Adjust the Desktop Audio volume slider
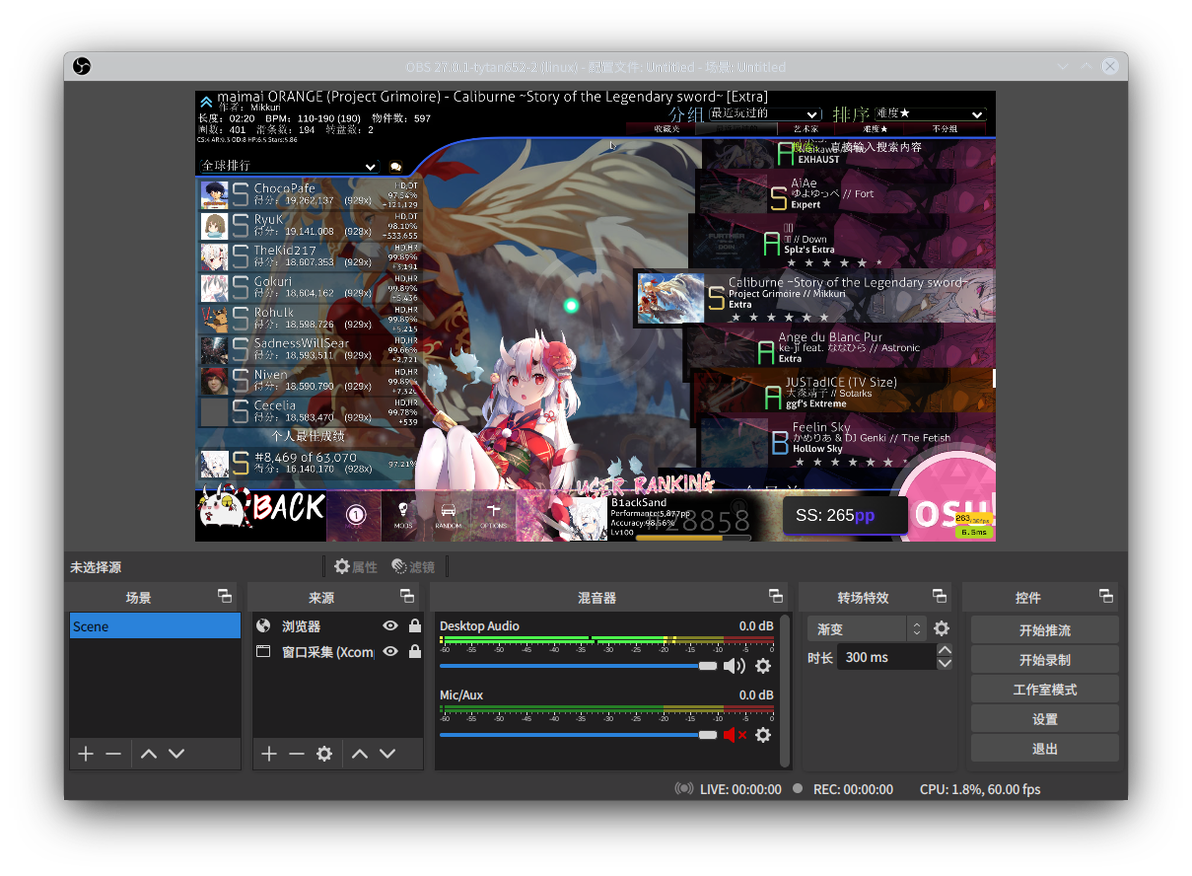The width and height of the screenshot is (1192, 876). point(578,666)
